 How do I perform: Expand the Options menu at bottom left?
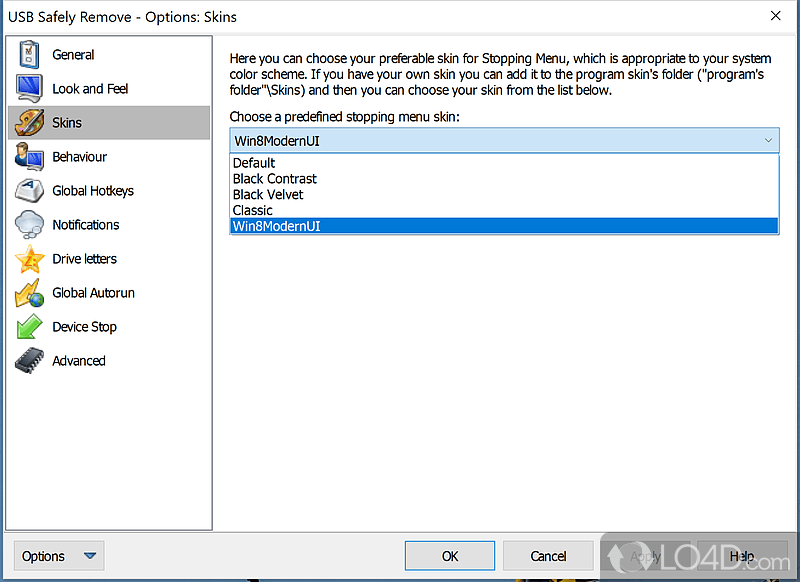(58, 555)
